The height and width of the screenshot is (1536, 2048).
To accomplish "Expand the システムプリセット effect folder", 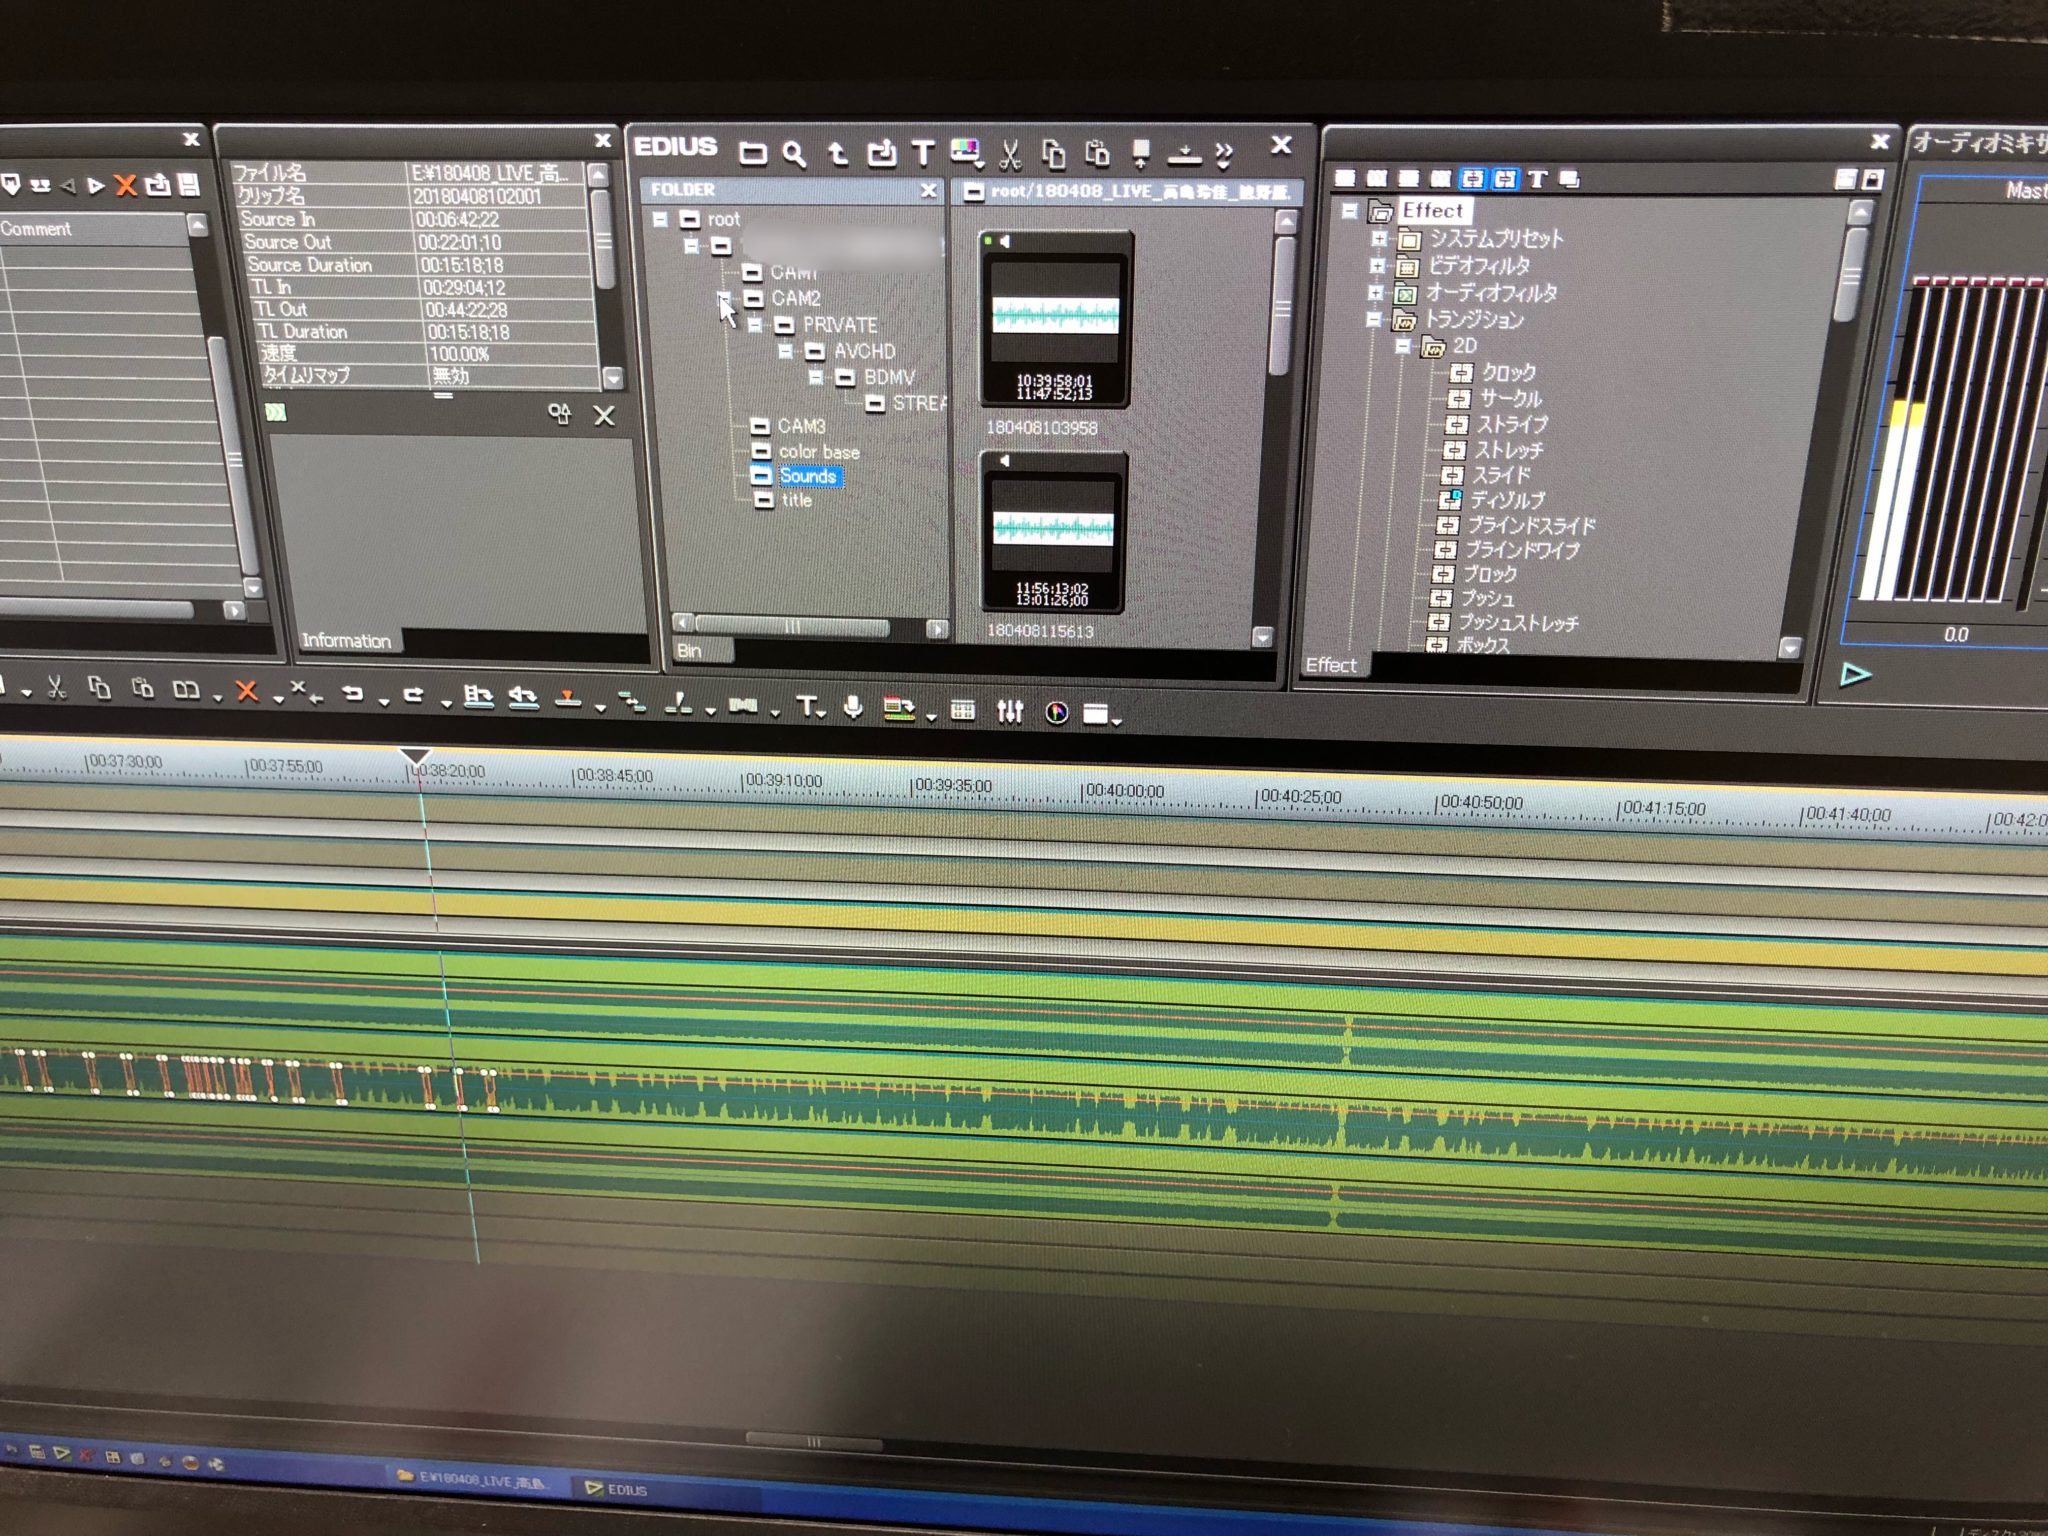I will point(1378,239).
